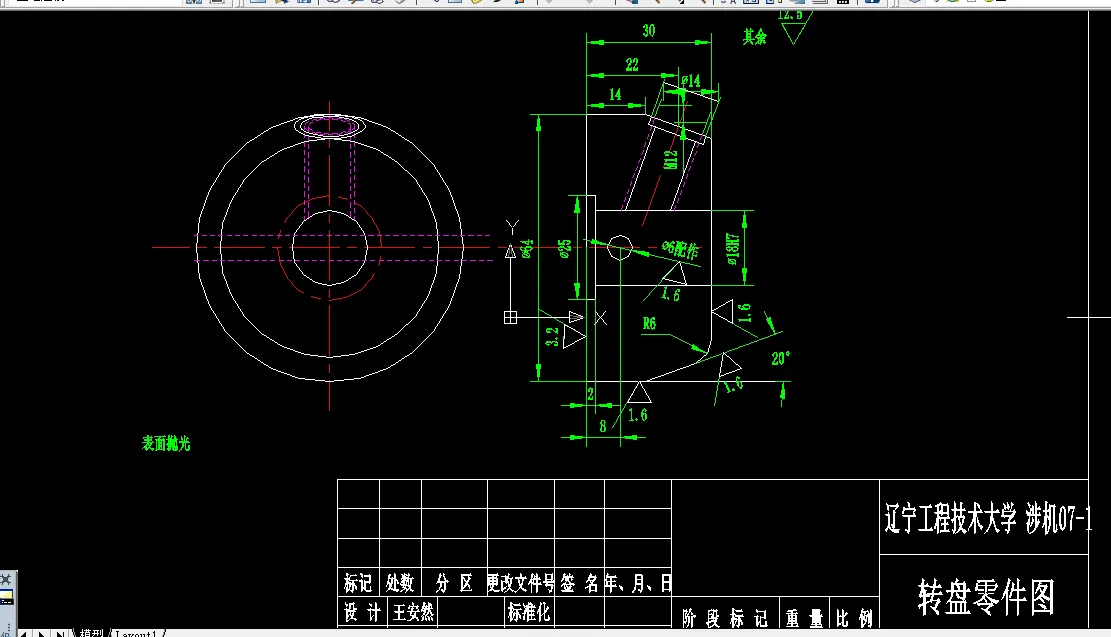
Task: Undo the last drawing action
Action: 535,3
